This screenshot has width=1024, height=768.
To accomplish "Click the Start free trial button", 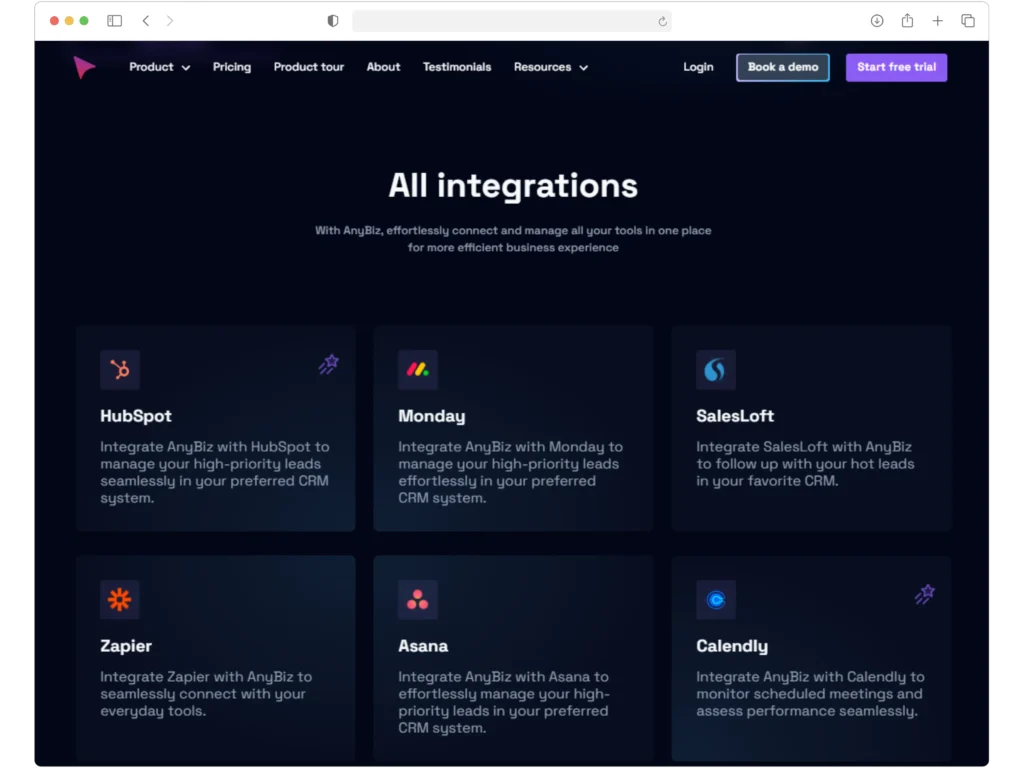I will click(x=897, y=67).
